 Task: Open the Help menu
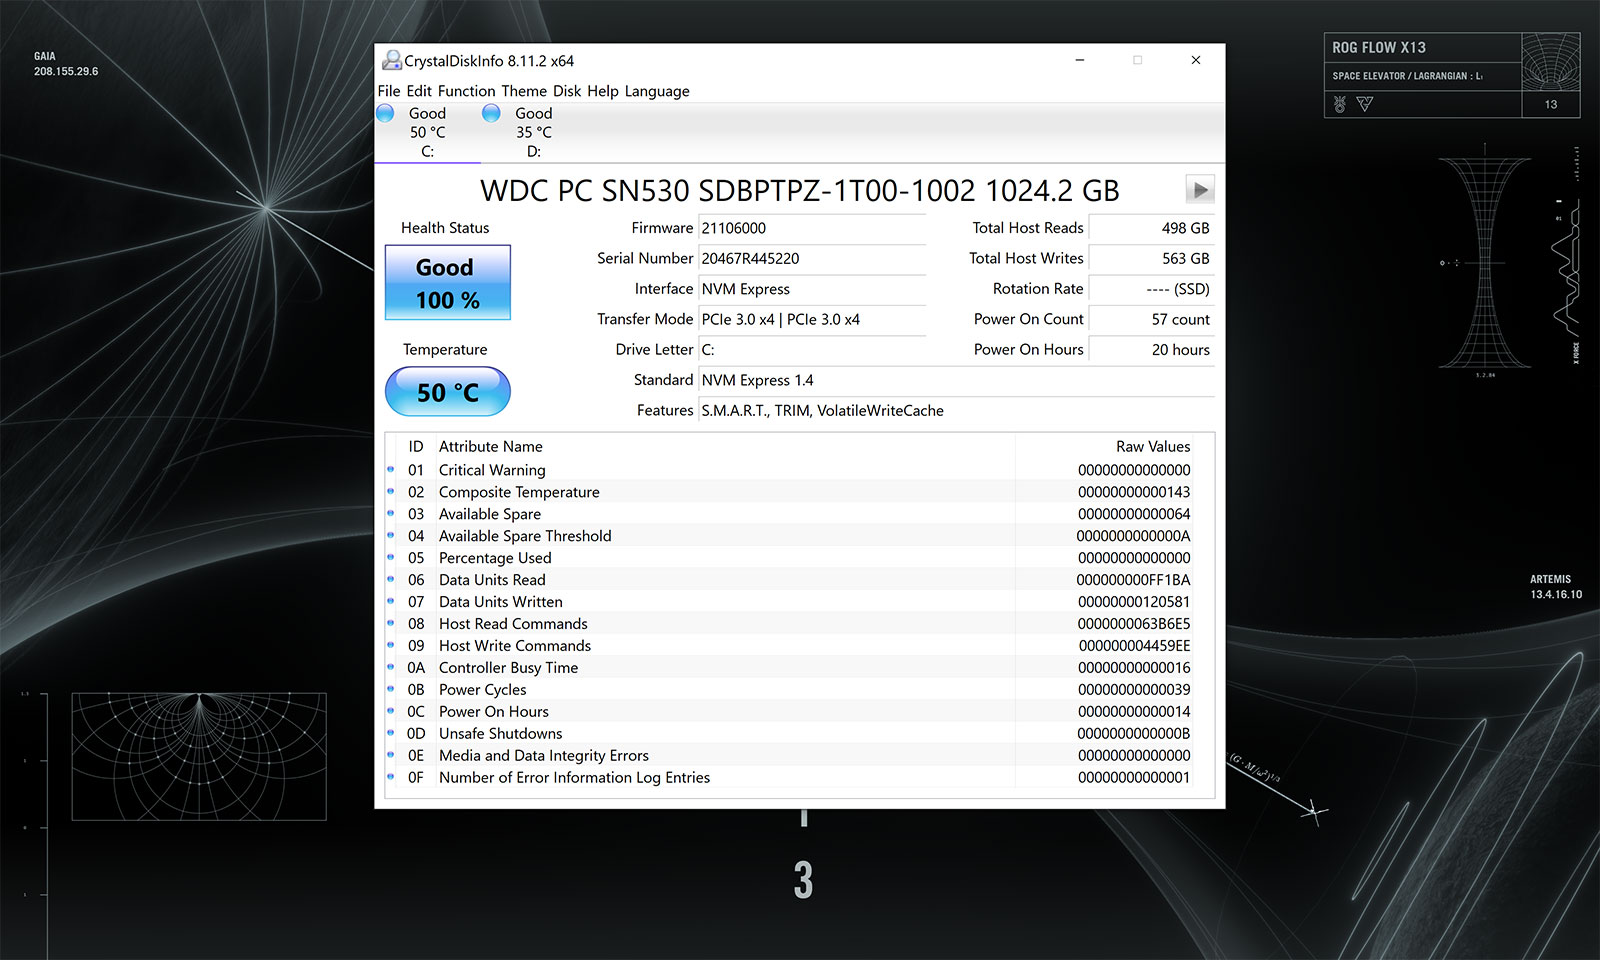point(603,91)
